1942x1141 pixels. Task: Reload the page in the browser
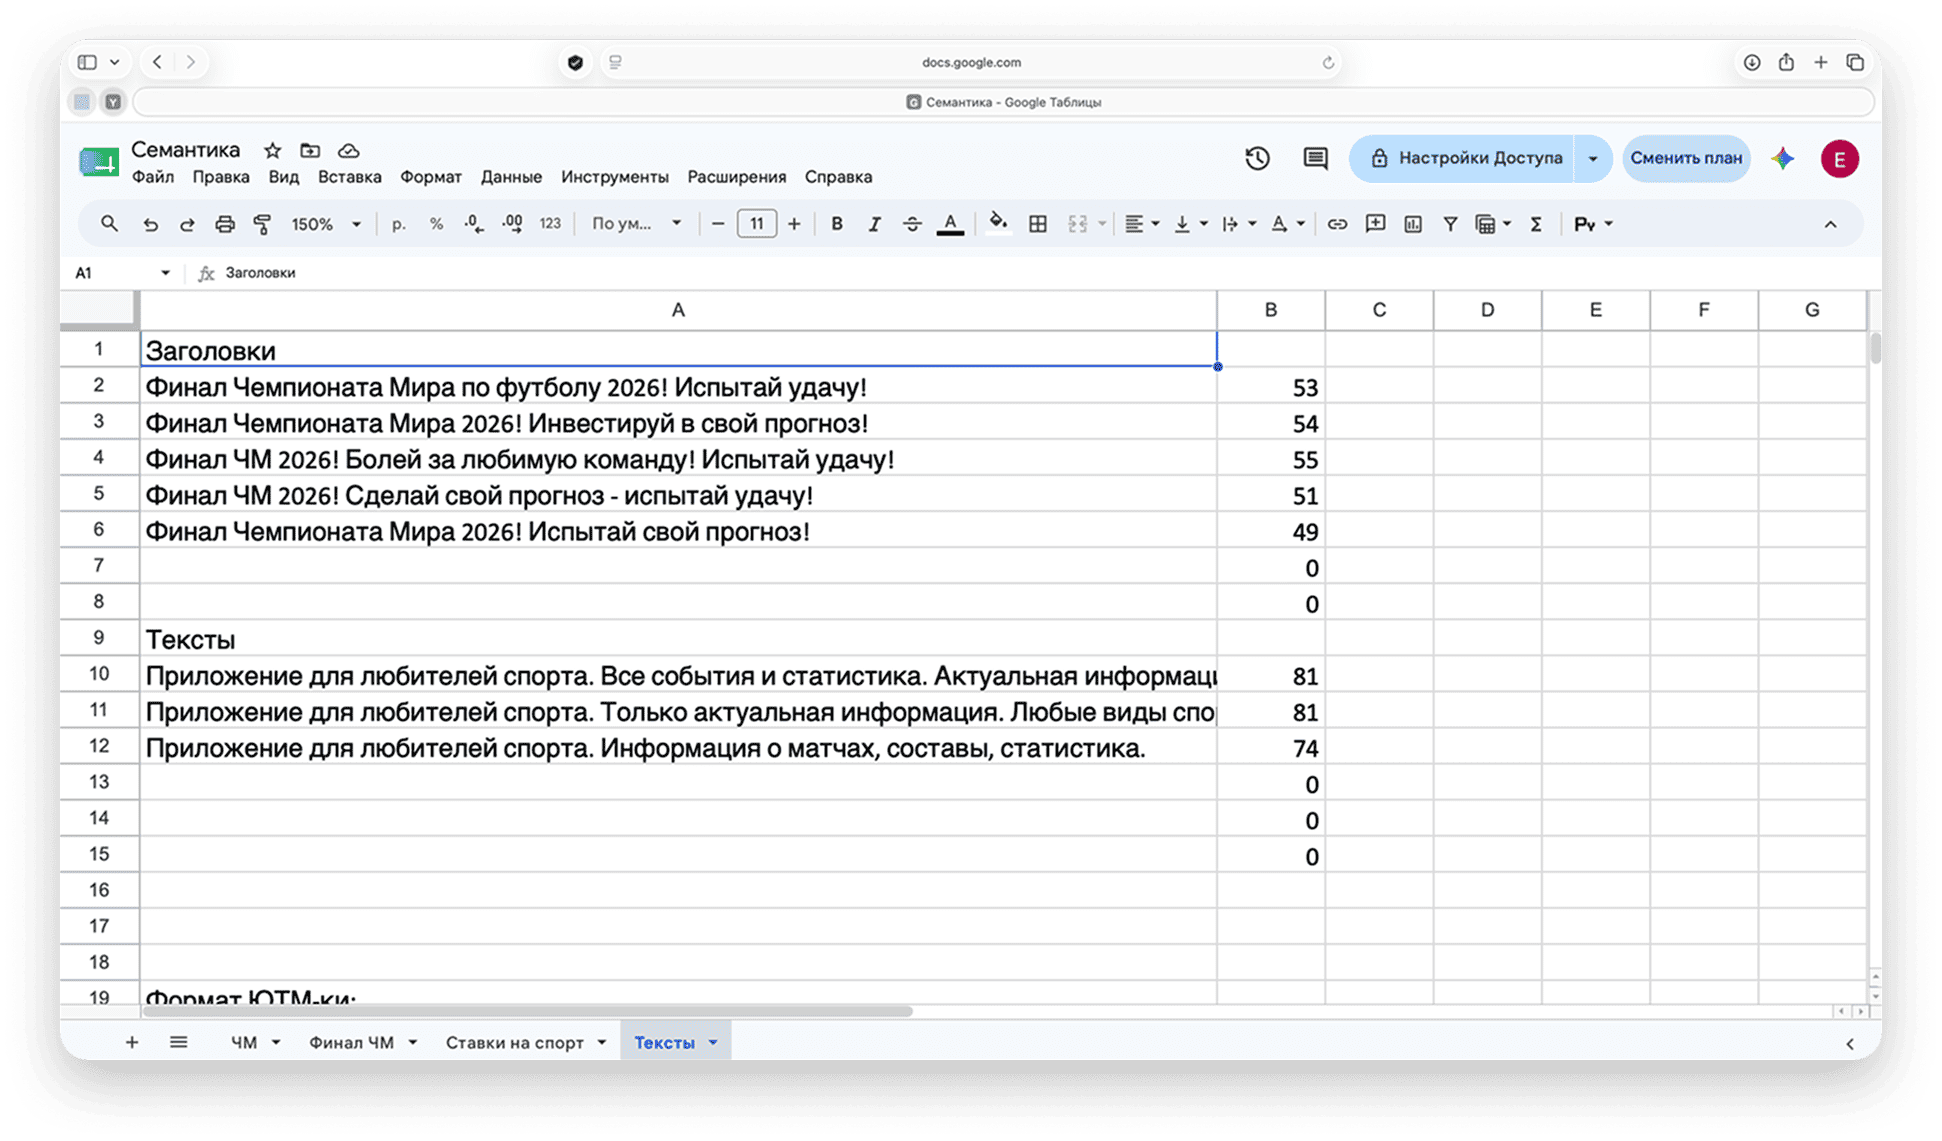(1328, 62)
